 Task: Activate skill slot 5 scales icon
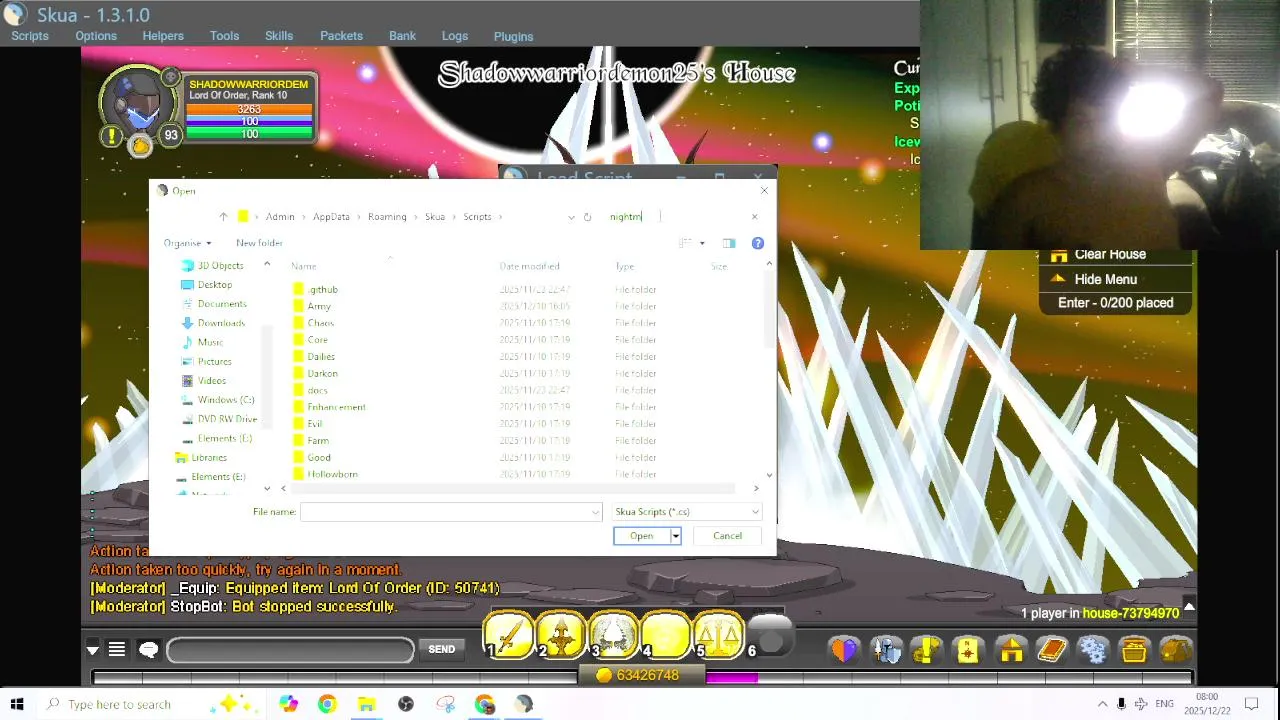719,636
